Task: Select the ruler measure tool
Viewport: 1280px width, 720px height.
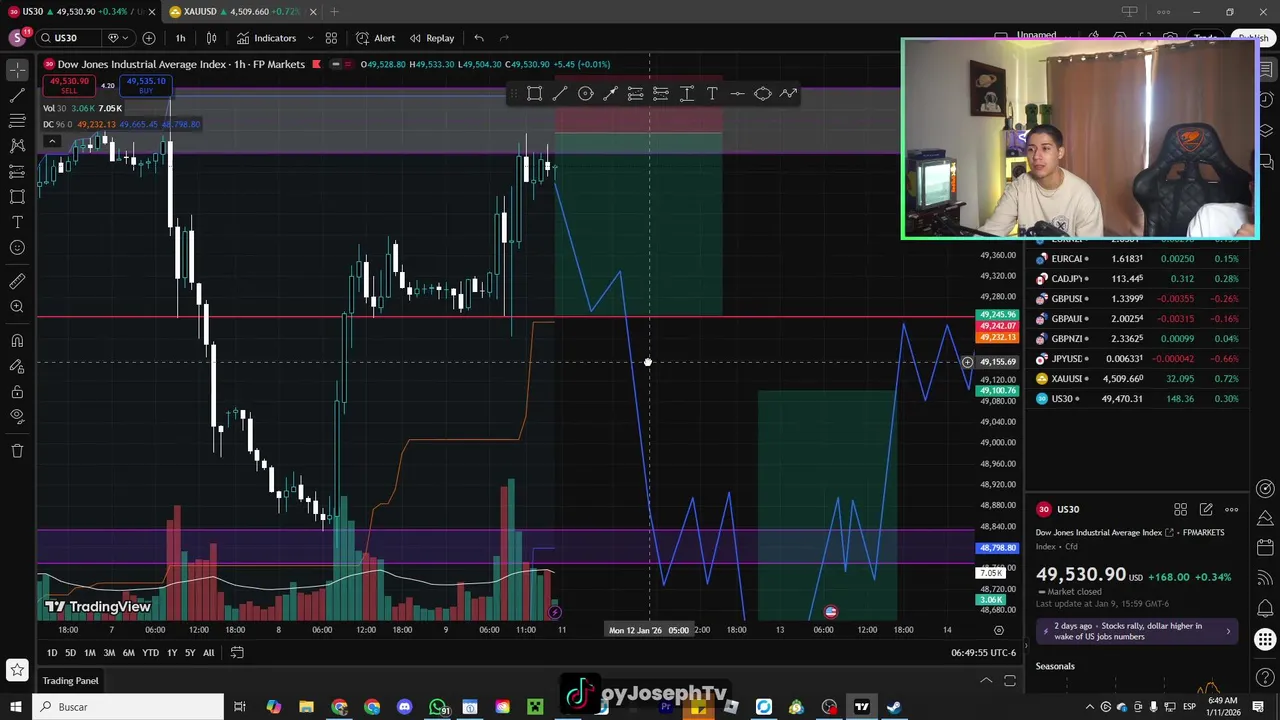Action: click(x=17, y=281)
